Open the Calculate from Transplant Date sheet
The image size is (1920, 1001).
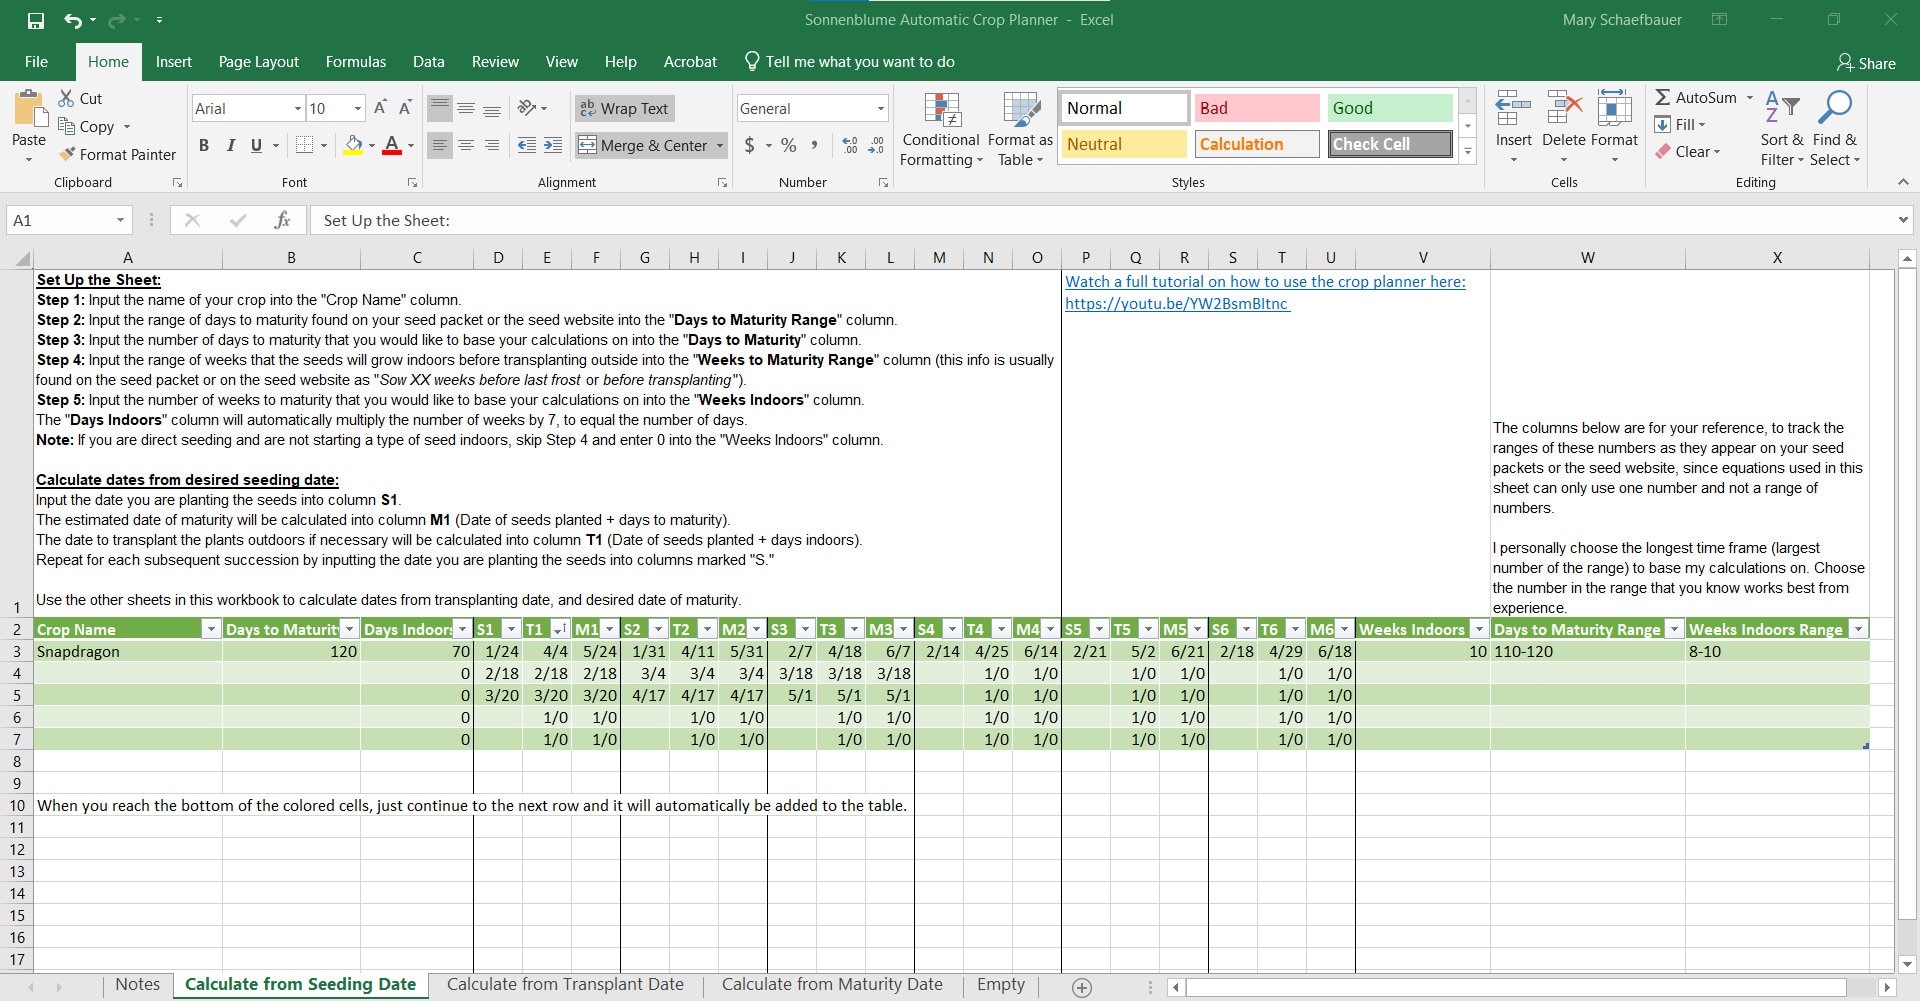click(565, 984)
